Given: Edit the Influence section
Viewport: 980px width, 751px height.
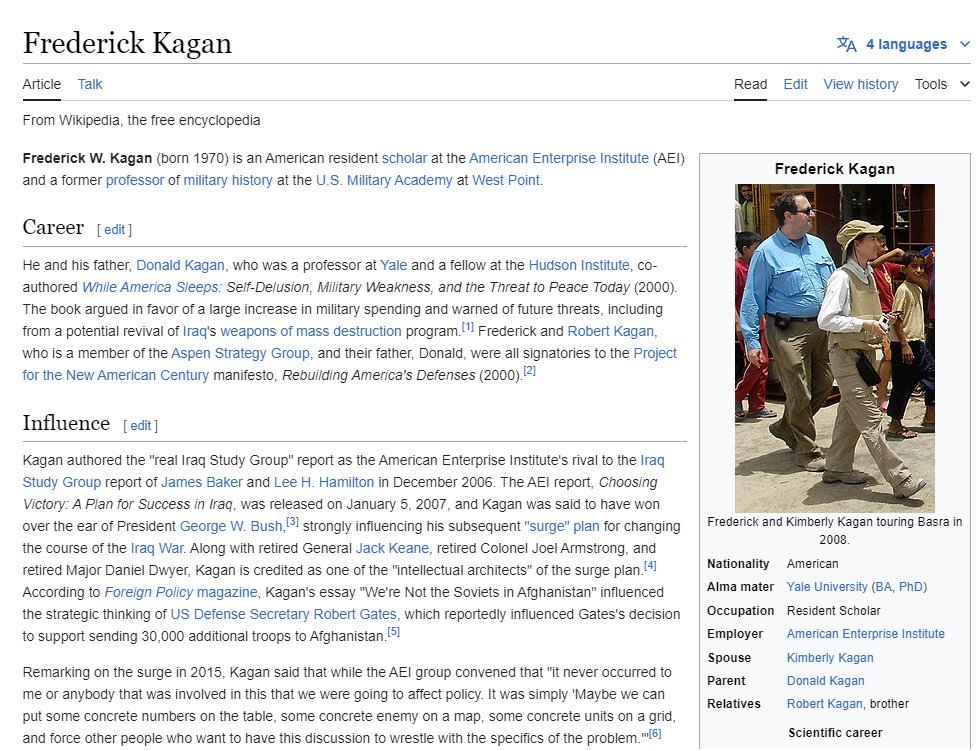Looking at the screenshot, I should 141,425.
